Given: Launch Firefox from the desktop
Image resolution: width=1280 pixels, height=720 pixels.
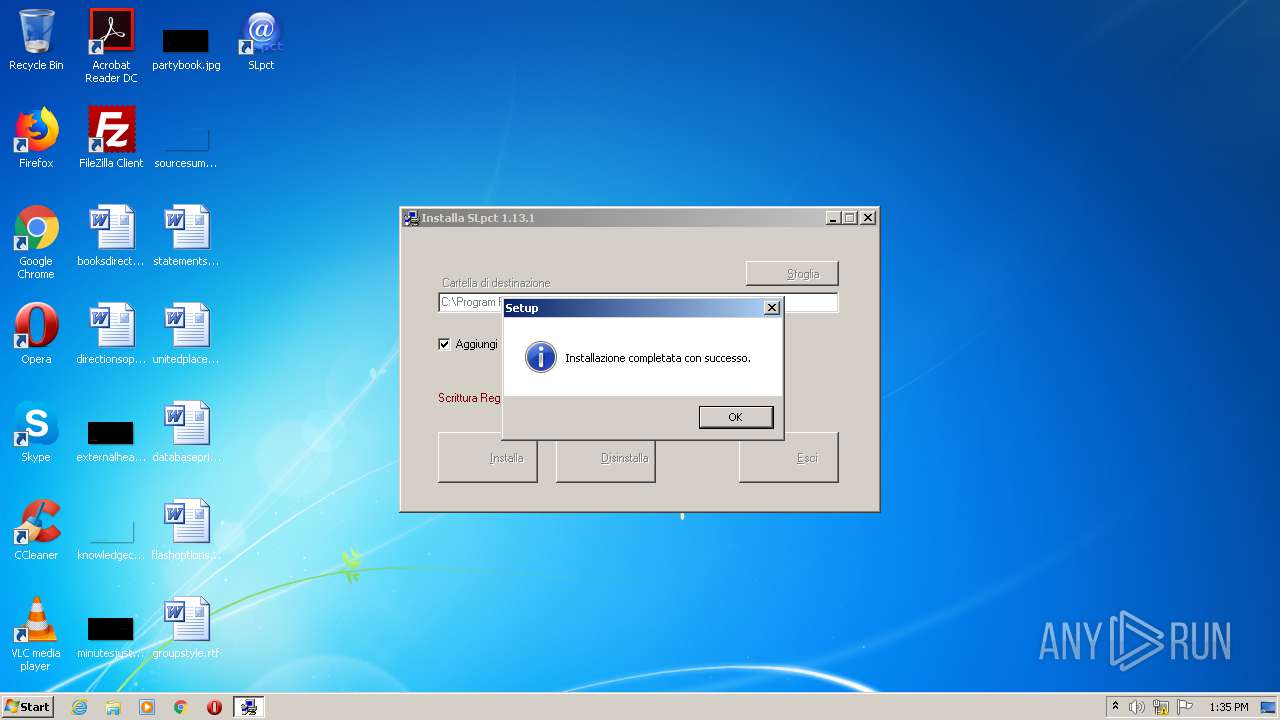Looking at the screenshot, I should pos(36,138).
